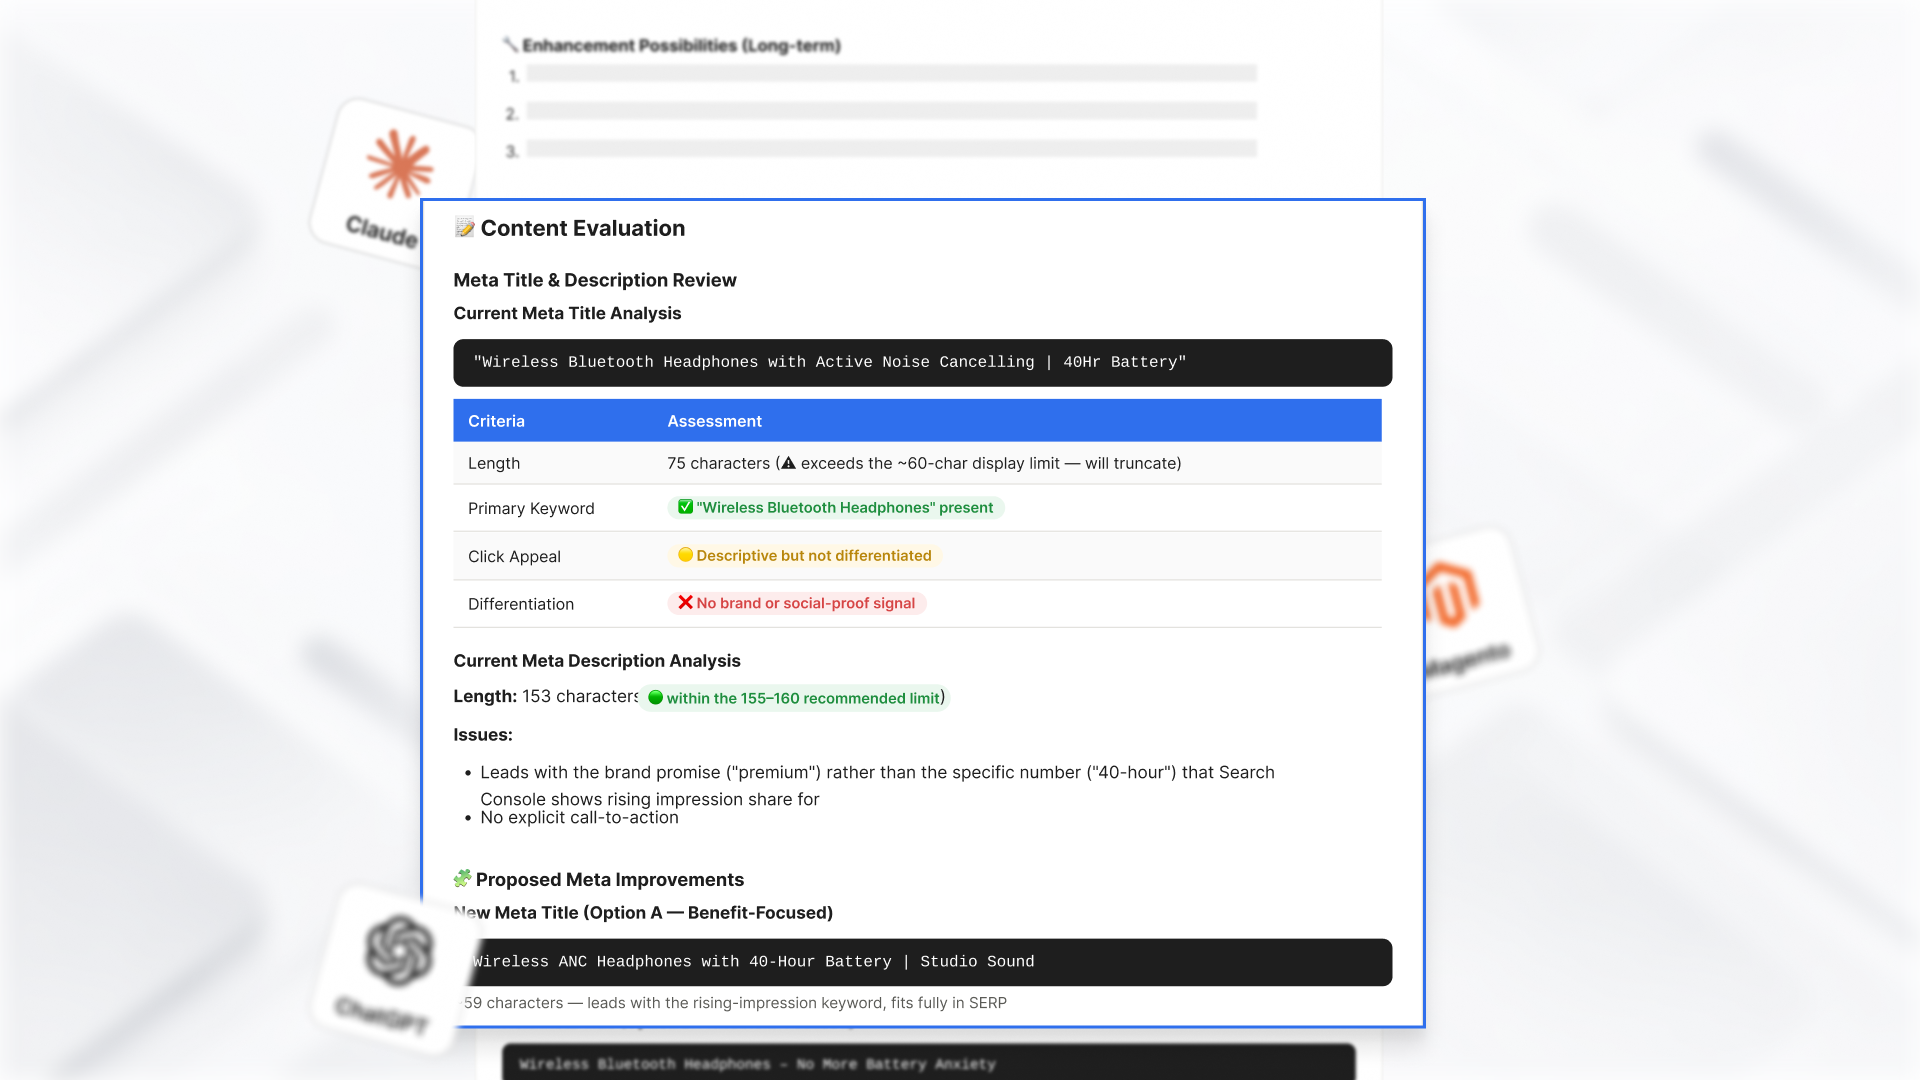
Task: Click 'Current Meta Title Analysis' subheading
Action: tap(567, 313)
